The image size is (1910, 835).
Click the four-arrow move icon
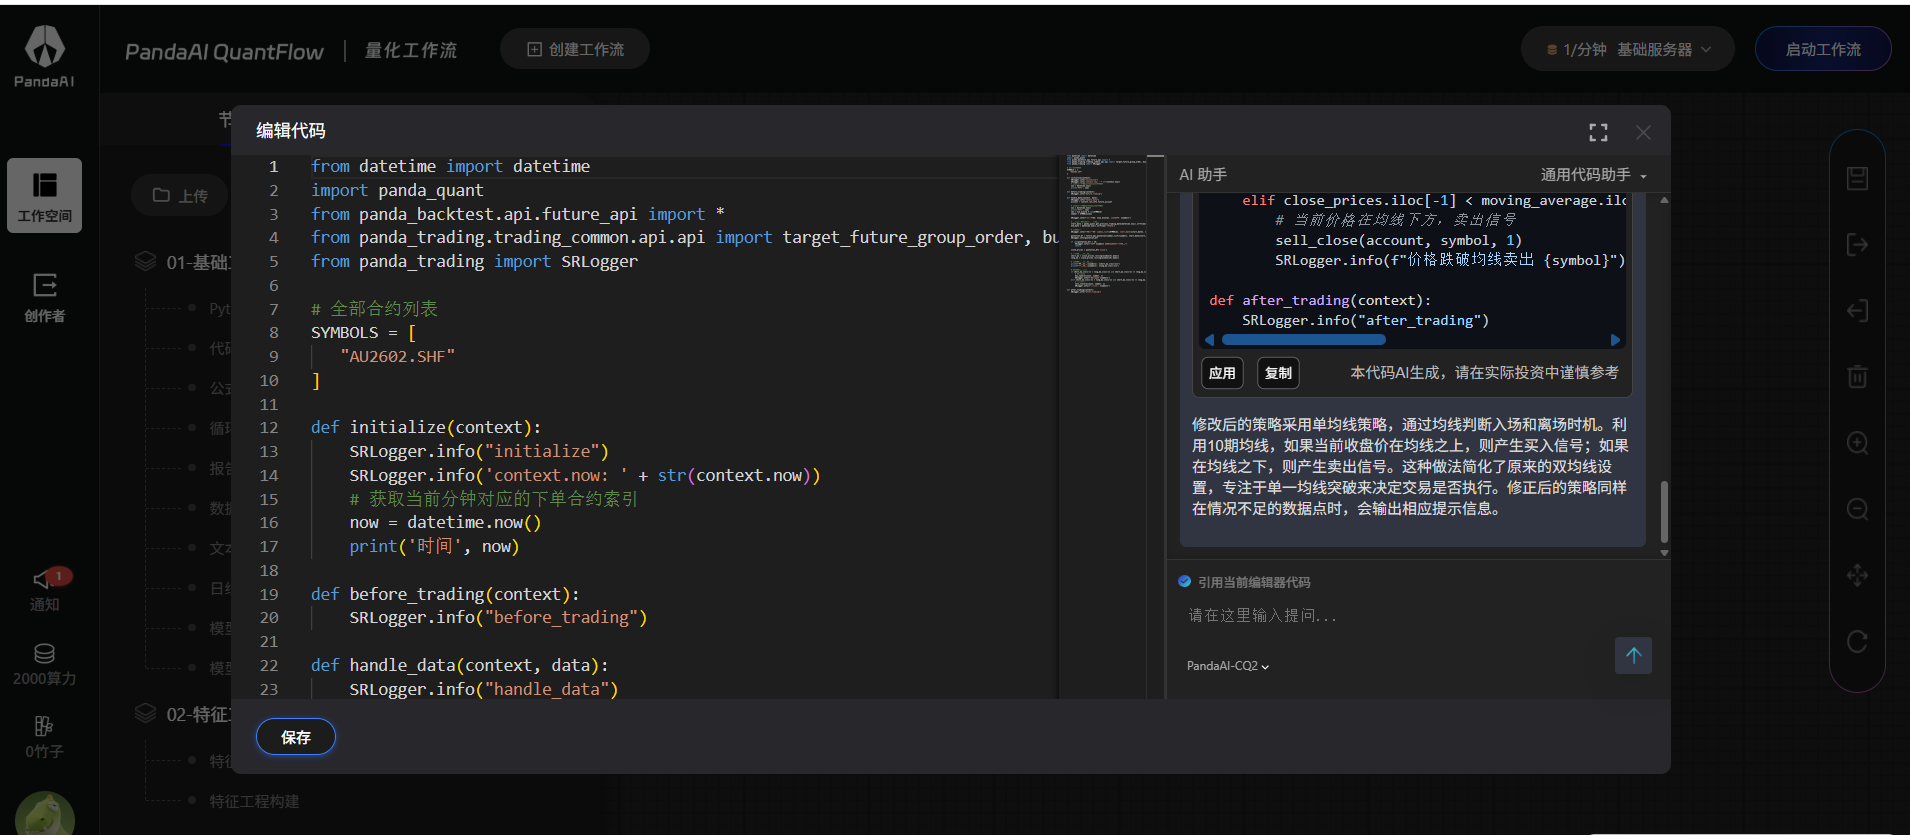(1857, 576)
